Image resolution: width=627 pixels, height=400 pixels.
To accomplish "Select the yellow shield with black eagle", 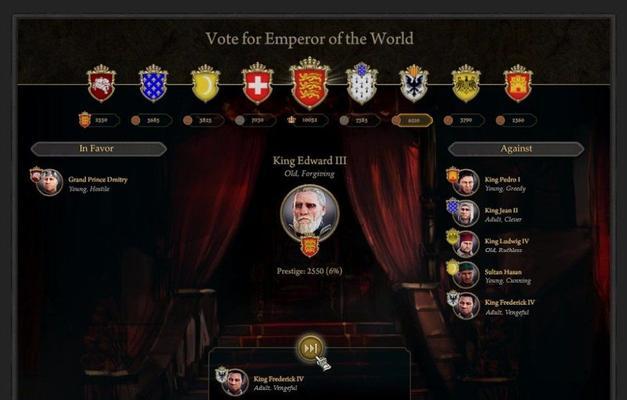I will click(466, 83).
